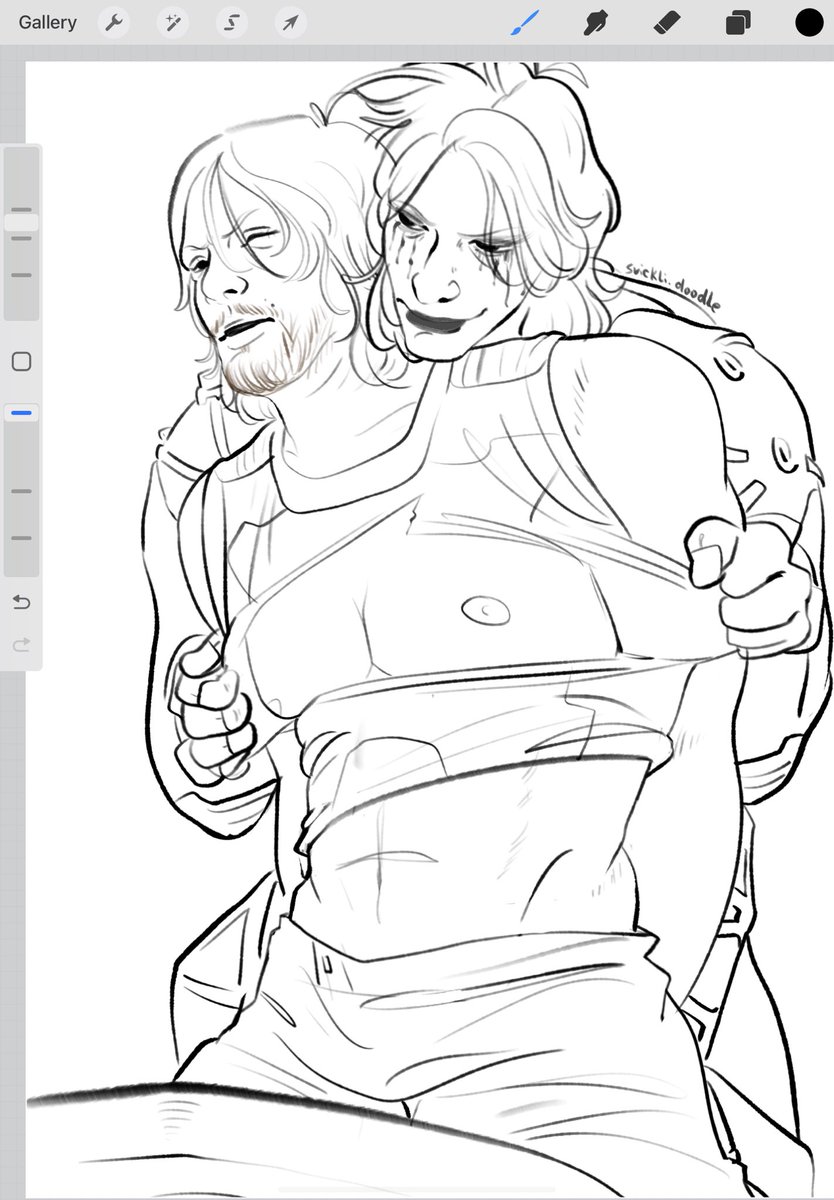Select the Brush tool
The height and width of the screenshot is (1200, 834).
pyautogui.click(x=525, y=22)
